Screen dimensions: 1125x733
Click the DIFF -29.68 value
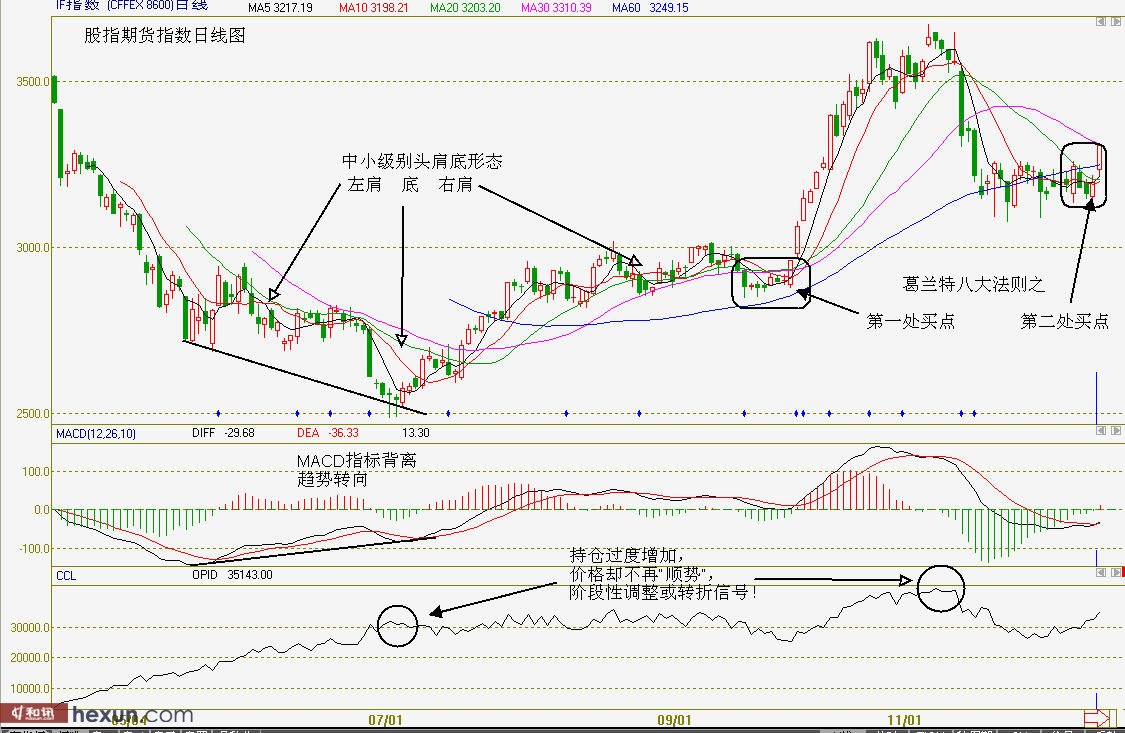tap(223, 432)
